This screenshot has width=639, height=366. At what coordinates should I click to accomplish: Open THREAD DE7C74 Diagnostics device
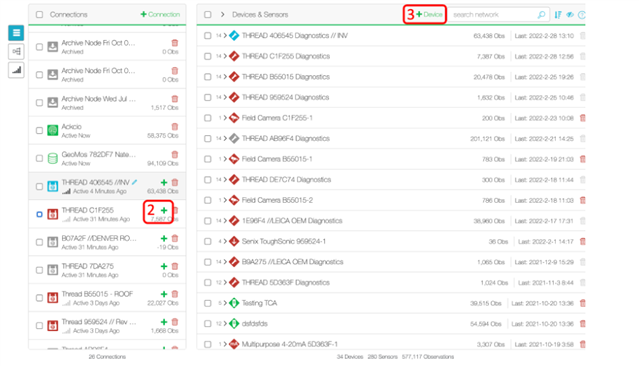point(286,179)
